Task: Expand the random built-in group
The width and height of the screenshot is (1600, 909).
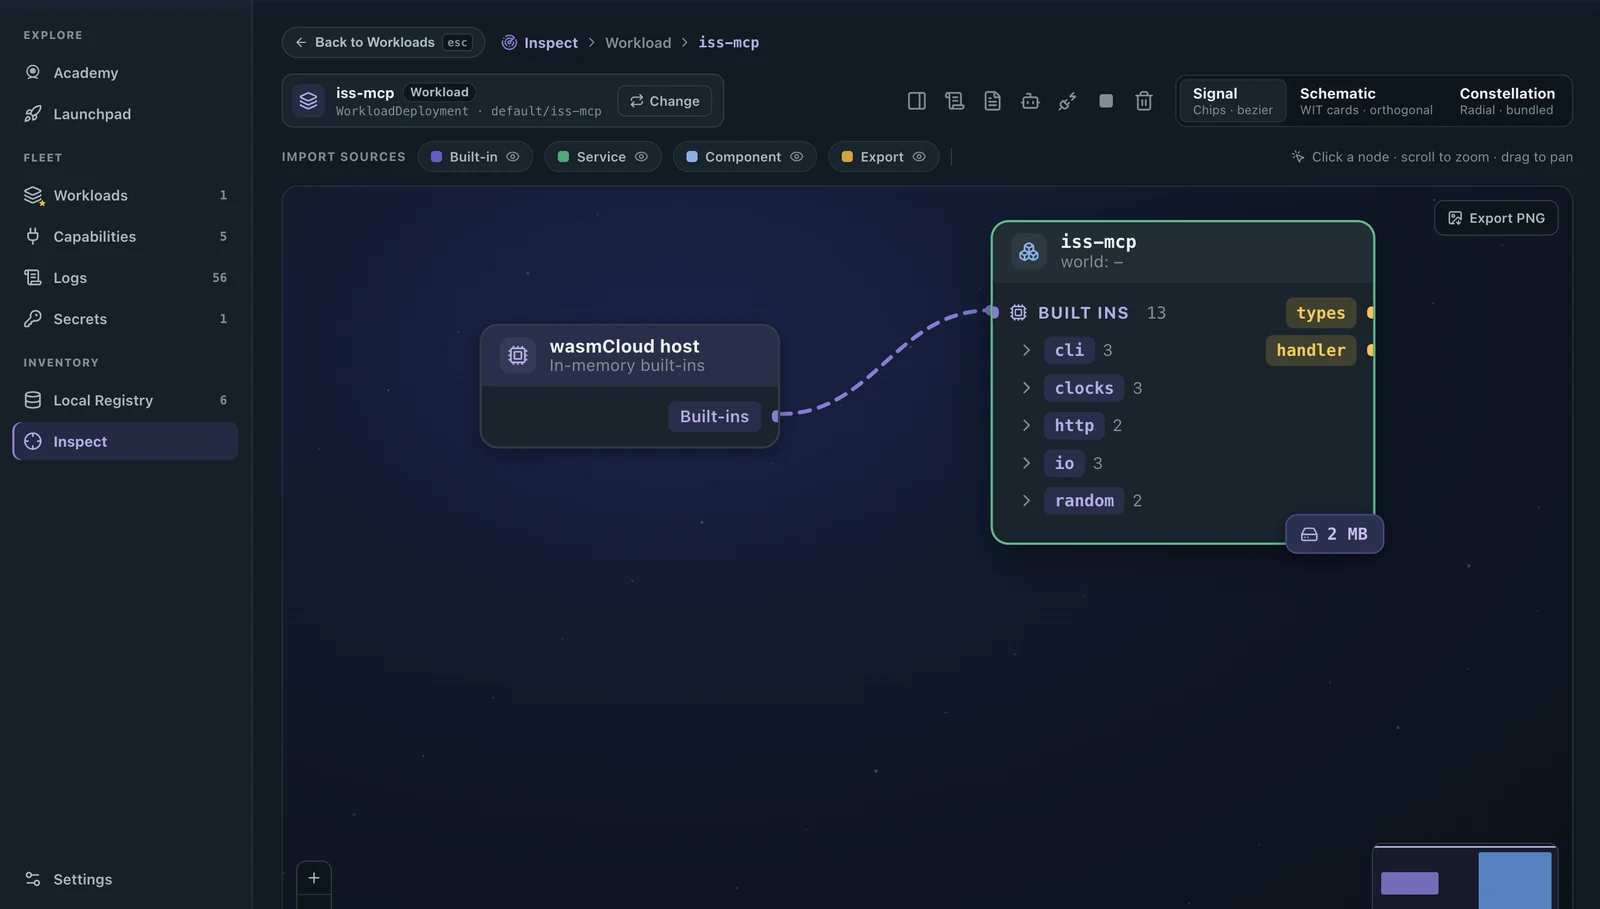Action: 1026,500
